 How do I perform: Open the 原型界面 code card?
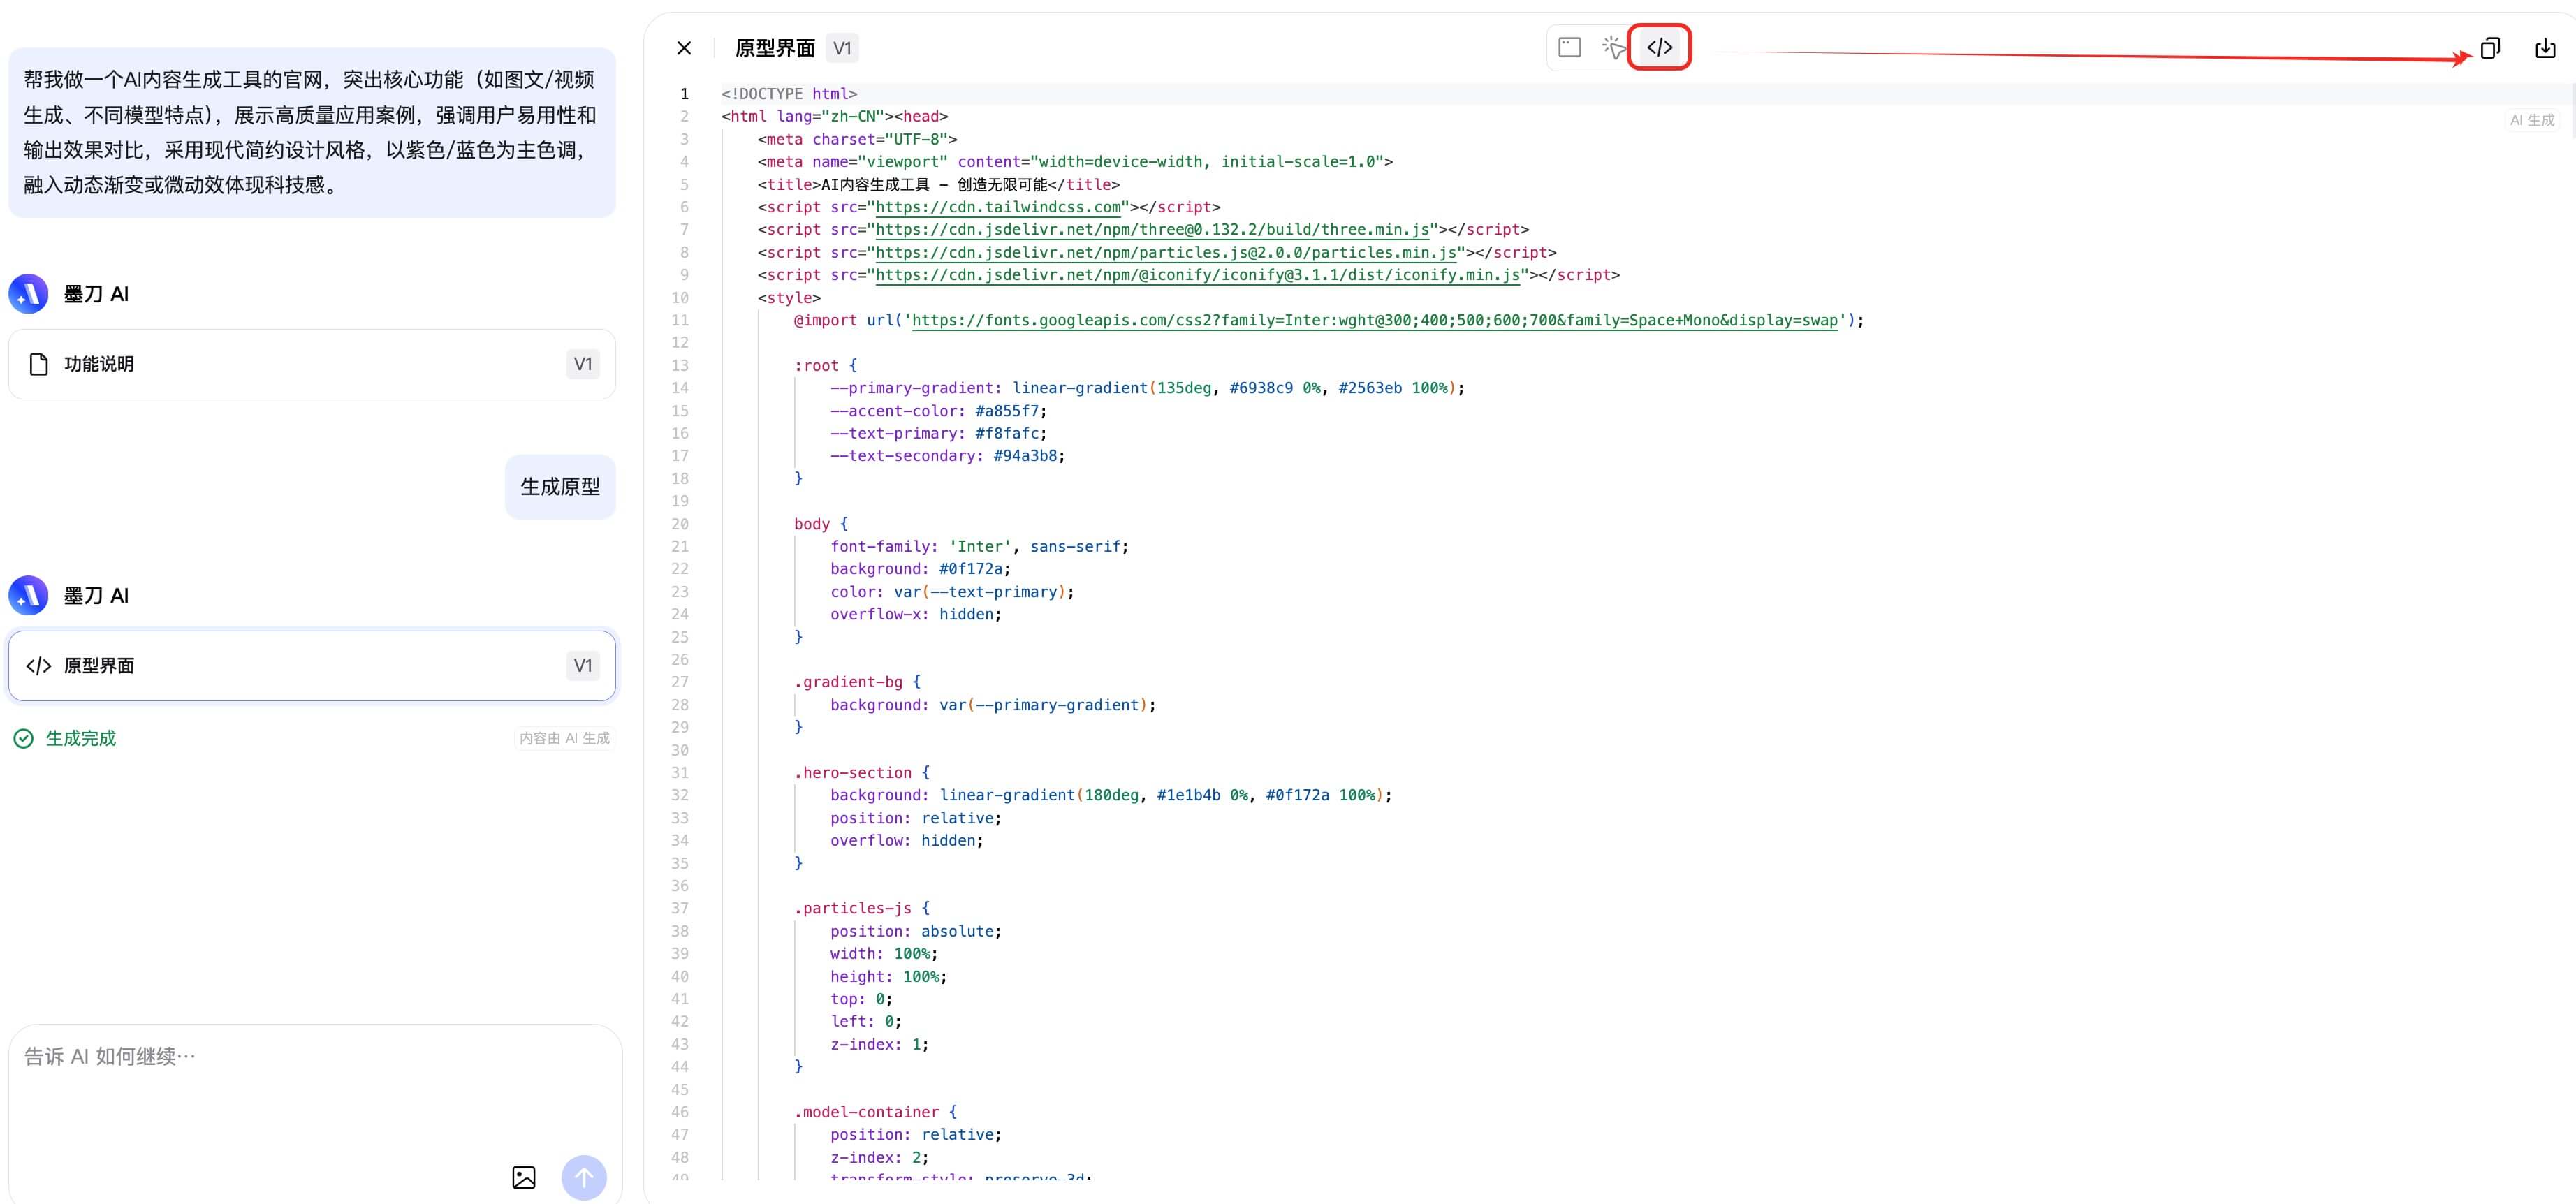point(312,665)
